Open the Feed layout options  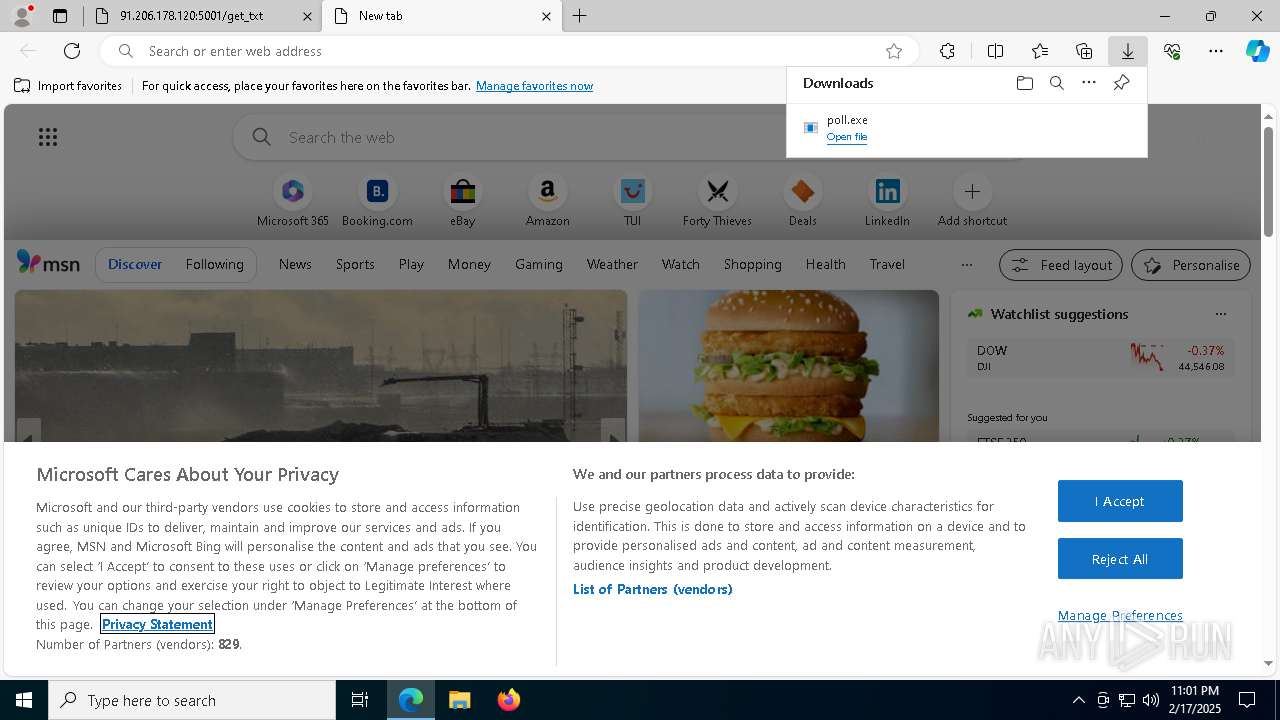[1061, 265]
